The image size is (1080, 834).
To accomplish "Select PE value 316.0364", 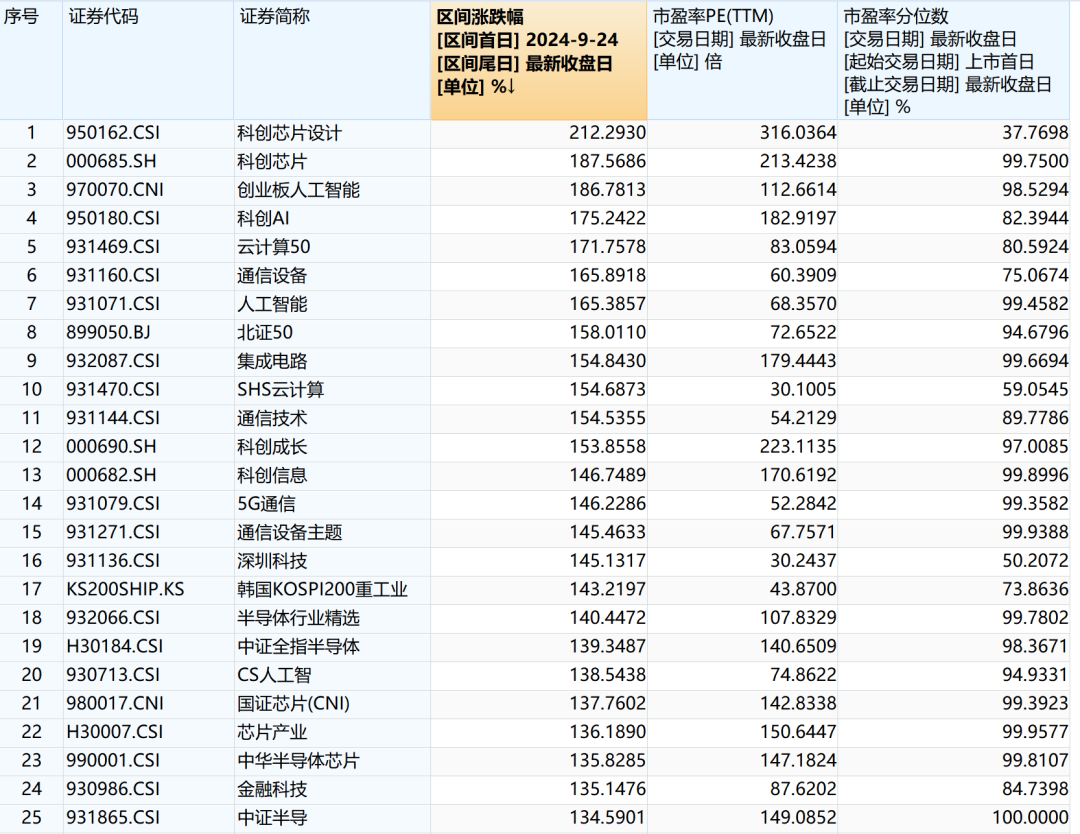I will click(x=798, y=132).
